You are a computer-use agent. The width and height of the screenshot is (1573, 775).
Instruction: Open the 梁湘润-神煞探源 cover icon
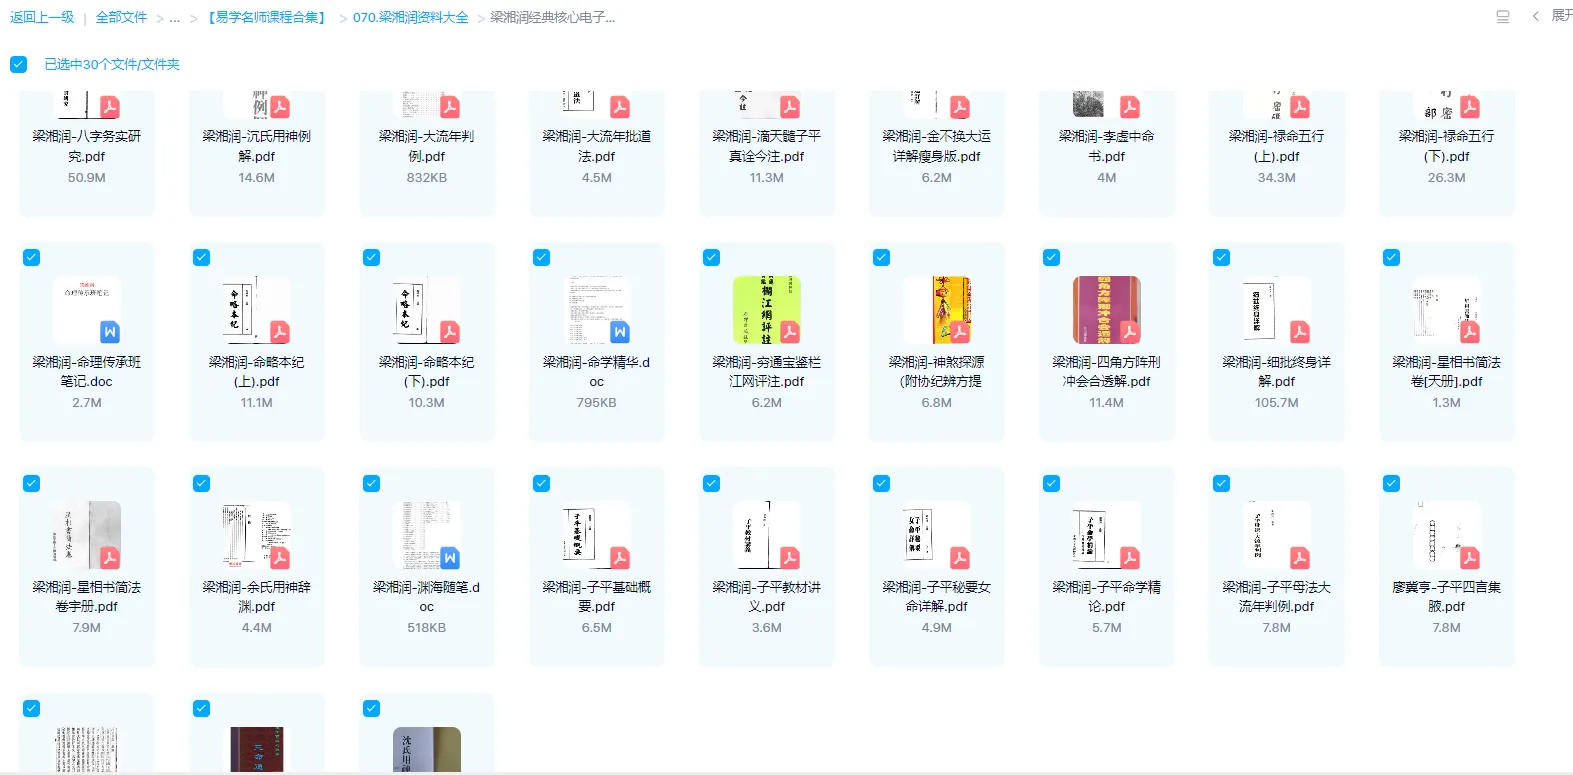(937, 310)
